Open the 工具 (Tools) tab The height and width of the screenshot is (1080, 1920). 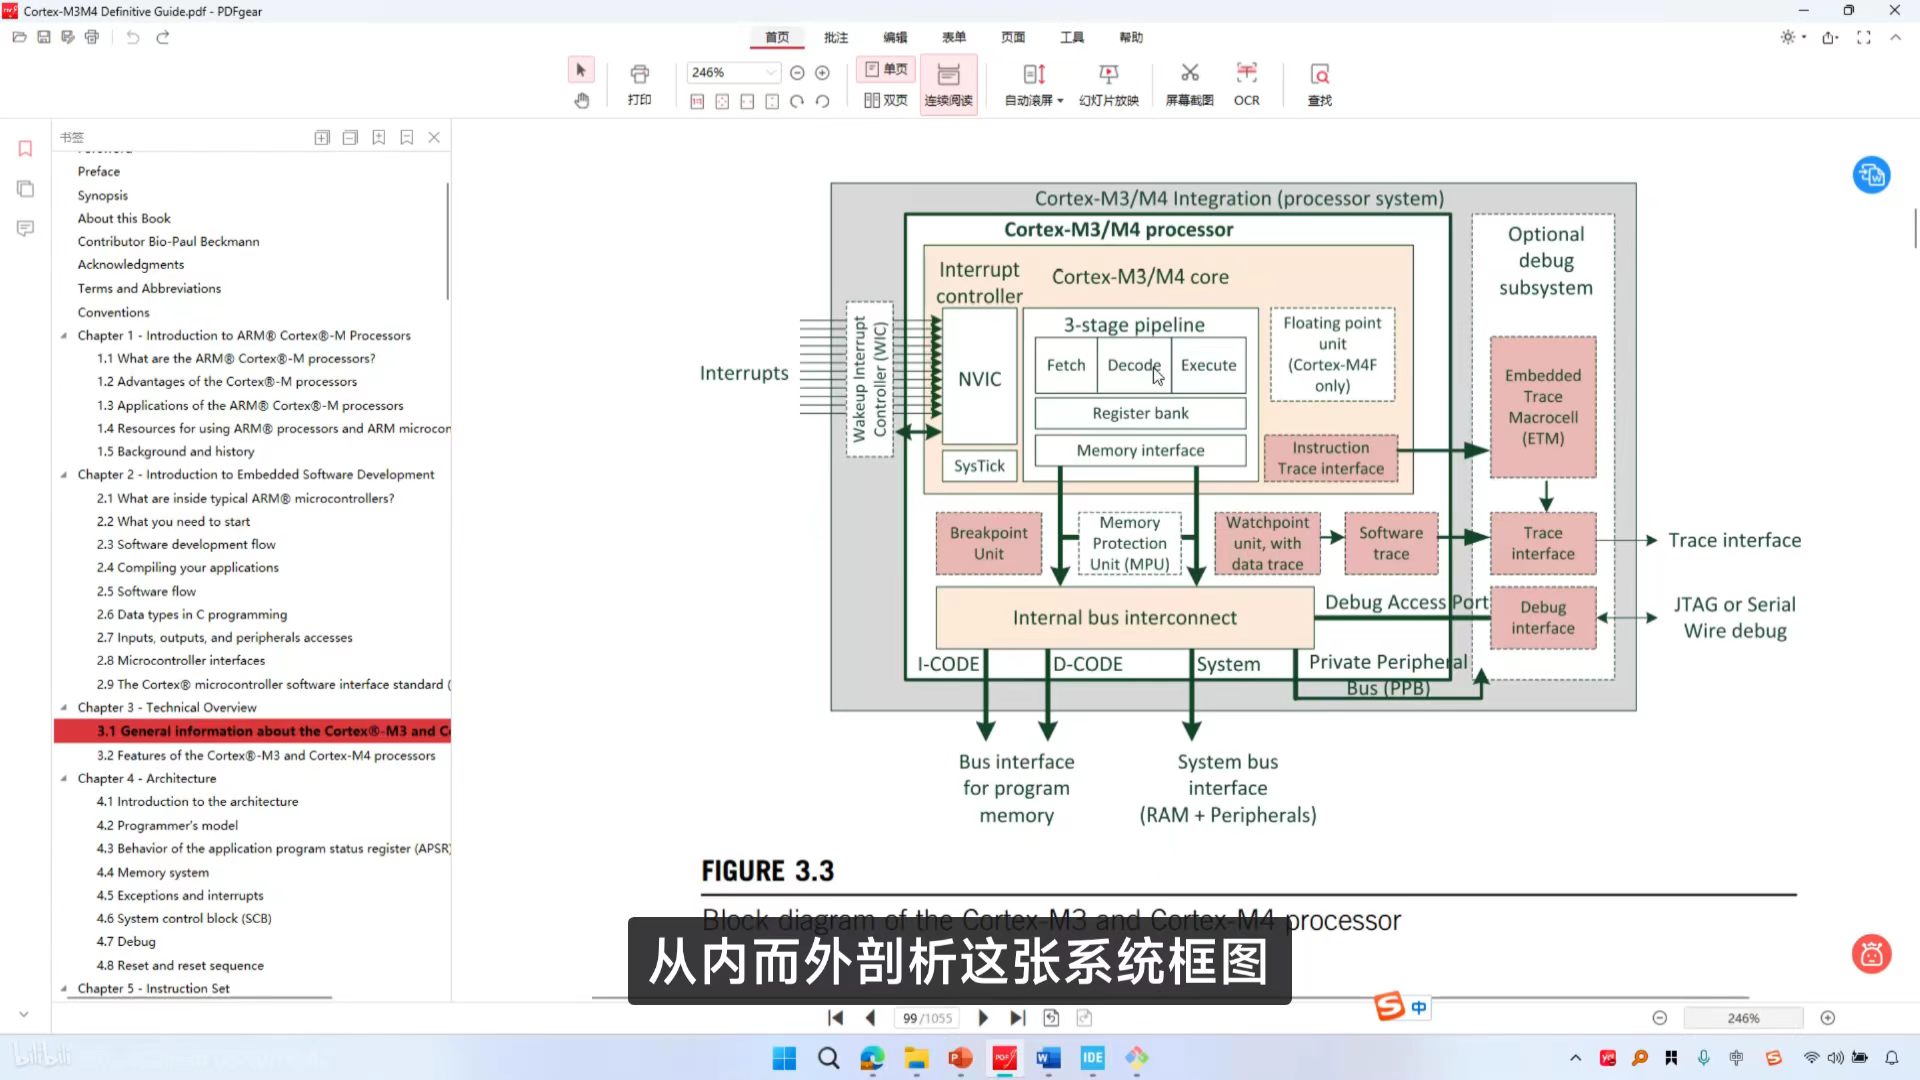(x=1072, y=37)
